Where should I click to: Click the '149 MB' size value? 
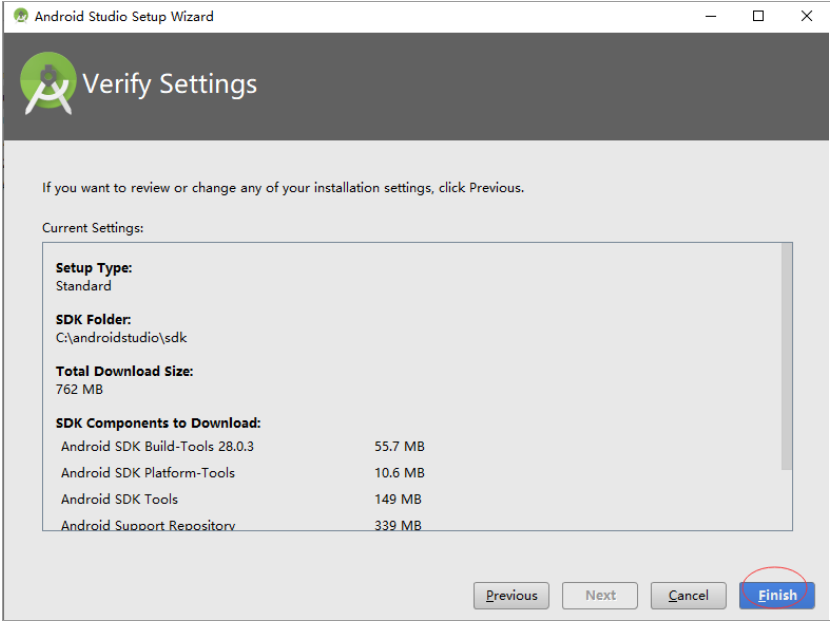(398, 499)
